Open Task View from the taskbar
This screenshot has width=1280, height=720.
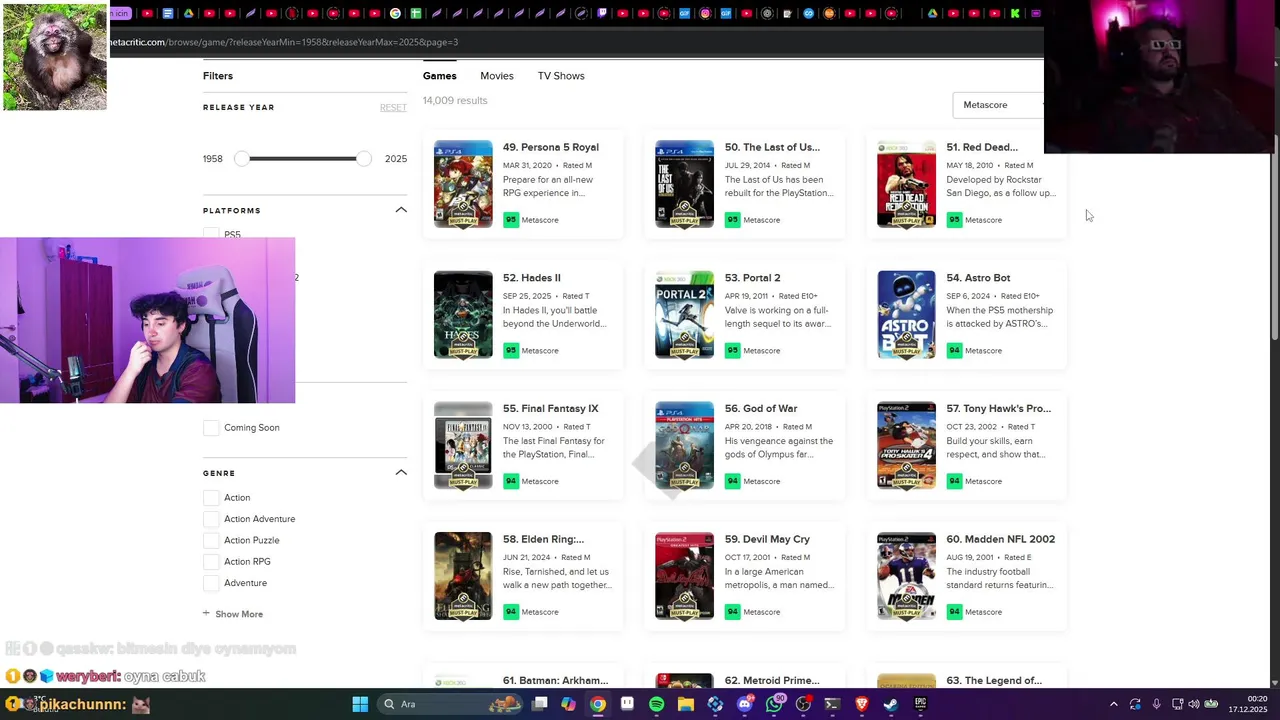pos(540,704)
